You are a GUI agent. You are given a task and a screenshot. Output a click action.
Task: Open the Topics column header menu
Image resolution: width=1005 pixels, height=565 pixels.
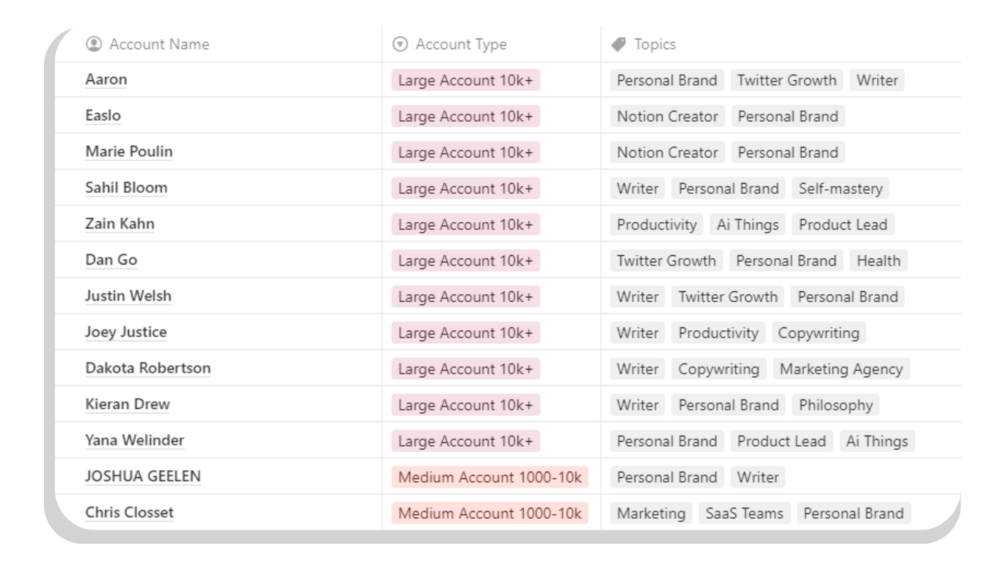(x=655, y=44)
